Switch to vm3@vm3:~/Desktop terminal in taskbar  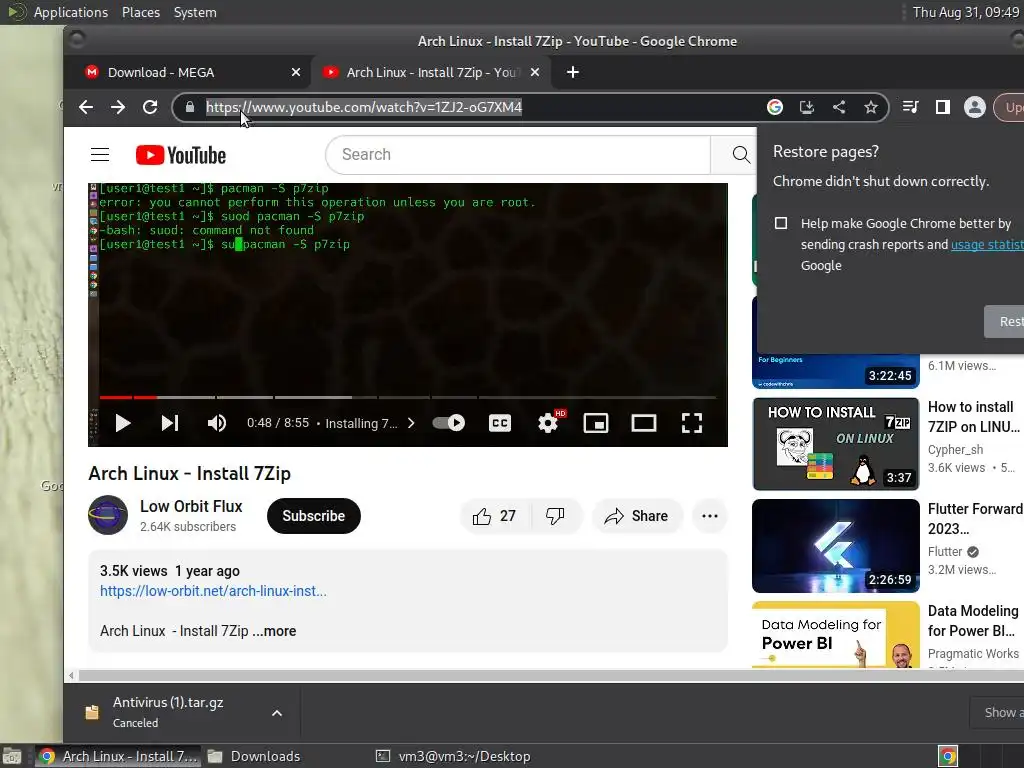coord(453,756)
